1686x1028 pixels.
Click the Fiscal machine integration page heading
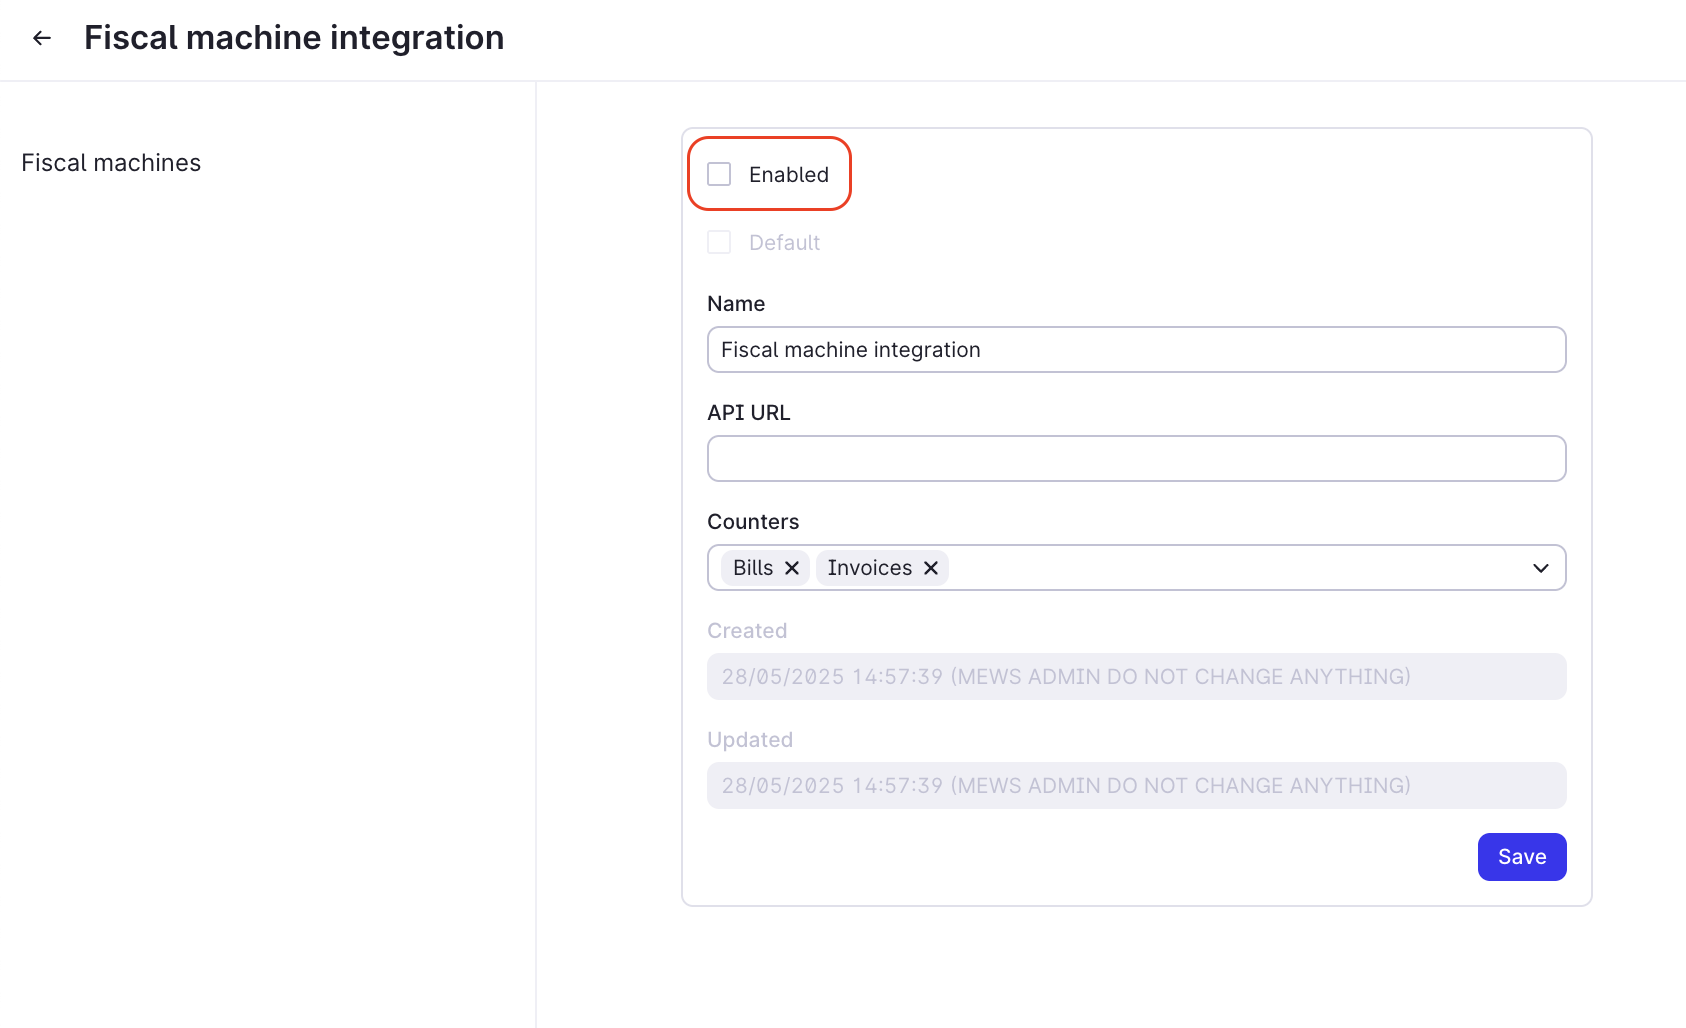click(294, 38)
